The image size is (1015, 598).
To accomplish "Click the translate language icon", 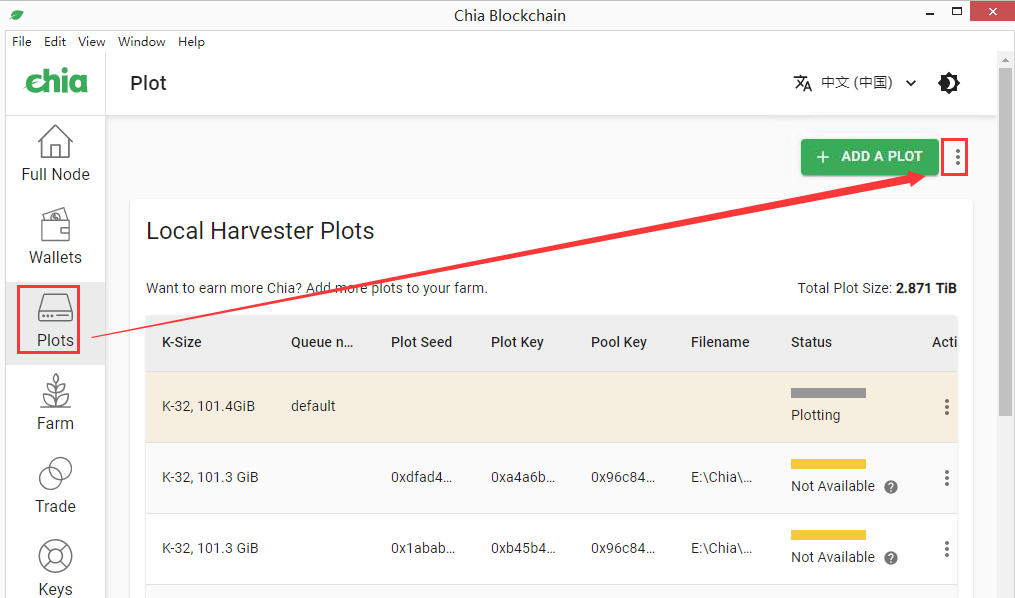I will pos(802,83).
